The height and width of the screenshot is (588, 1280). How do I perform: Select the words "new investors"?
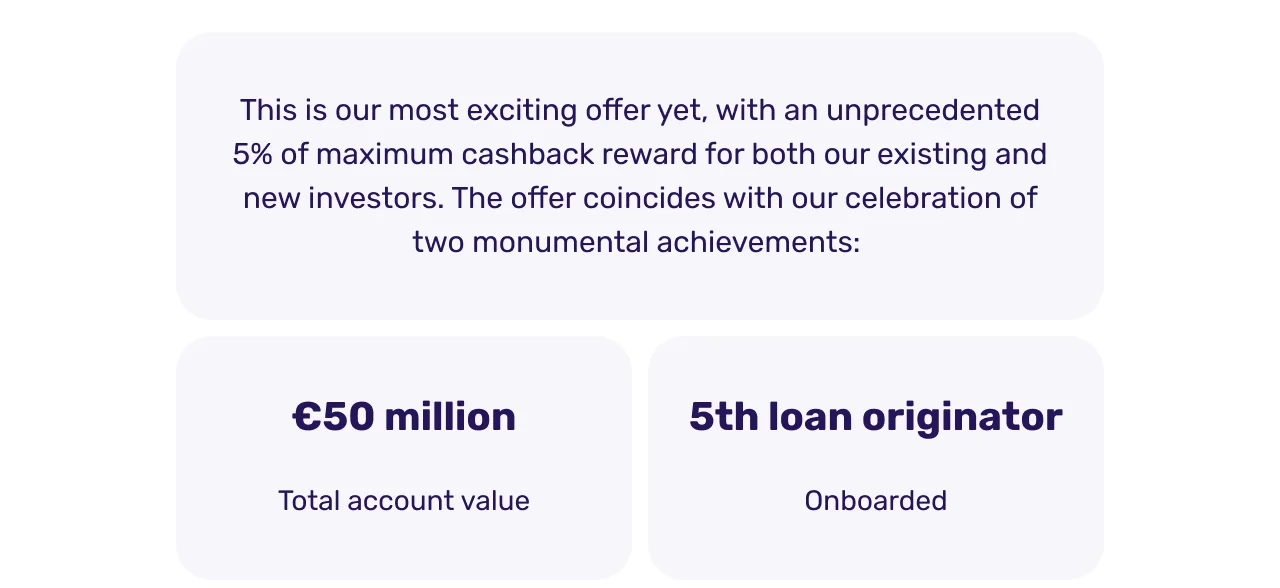[342, 198]
